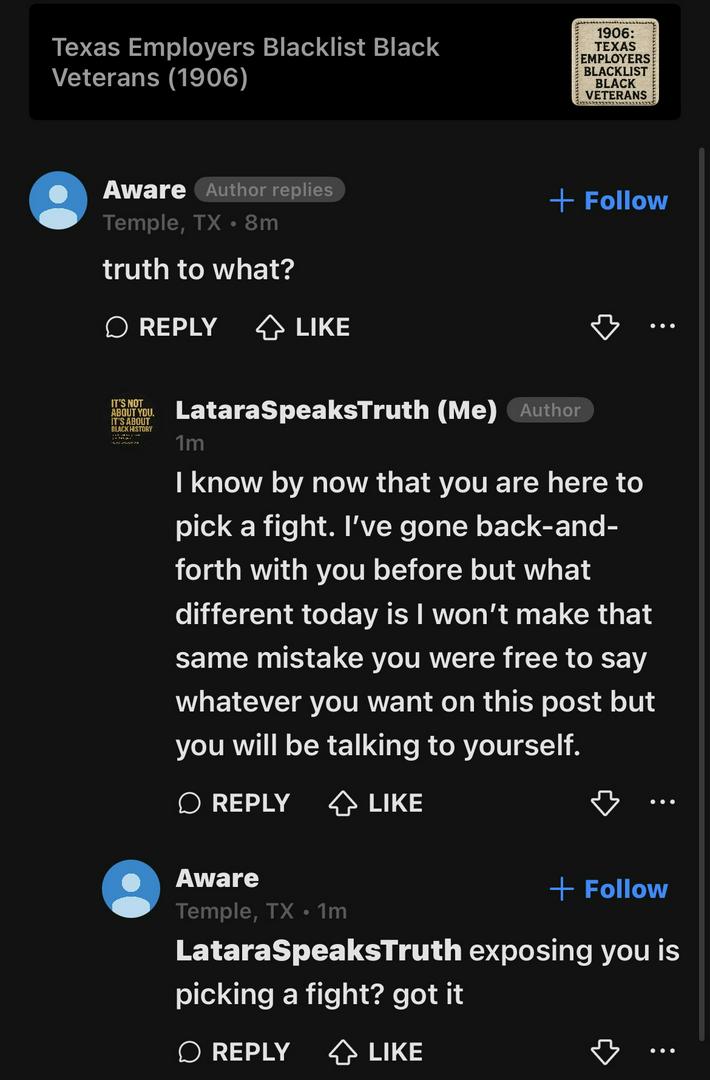Reply to "truth to what?" comment
The height and width of the screenshot is (1080, 710).
click(x=161, y=327)
